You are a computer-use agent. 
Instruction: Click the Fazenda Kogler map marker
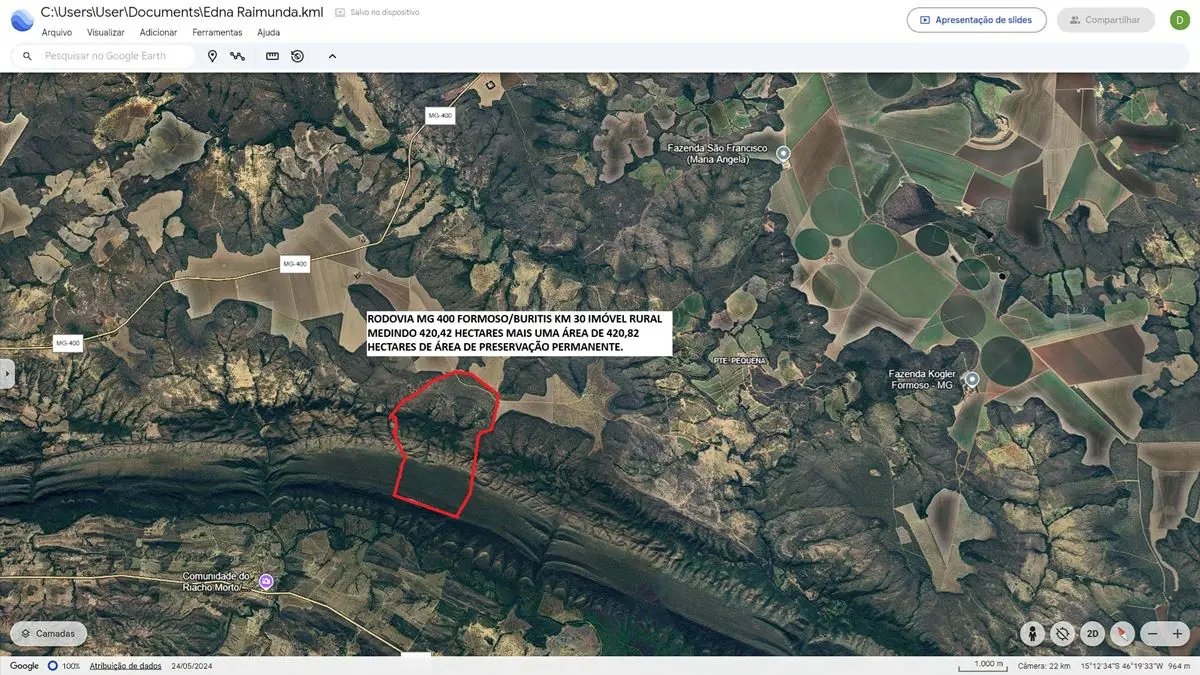pos(971,379)
